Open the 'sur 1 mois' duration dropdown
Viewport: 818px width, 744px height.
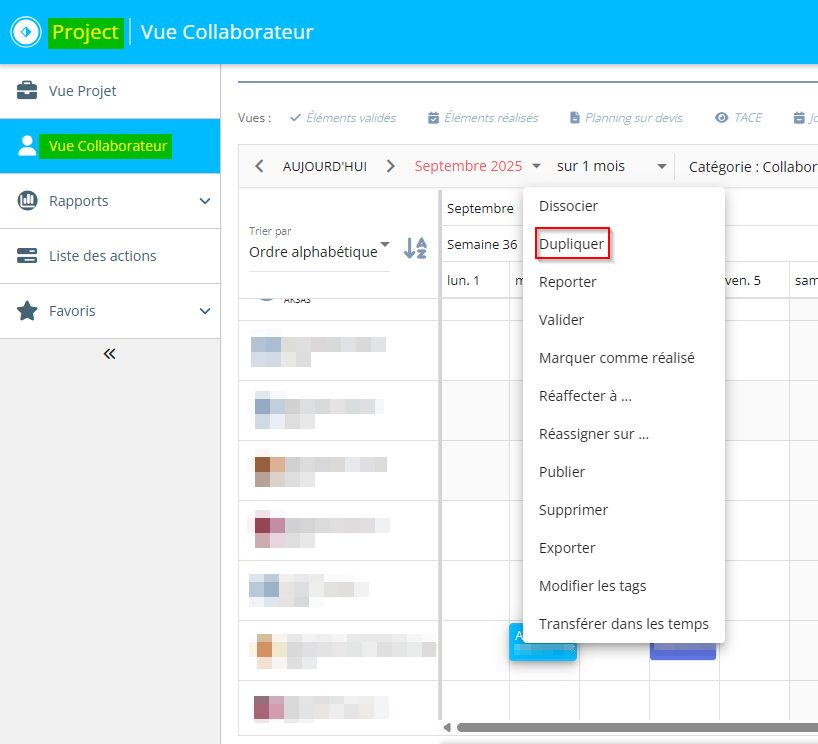[x=611, y=166]
